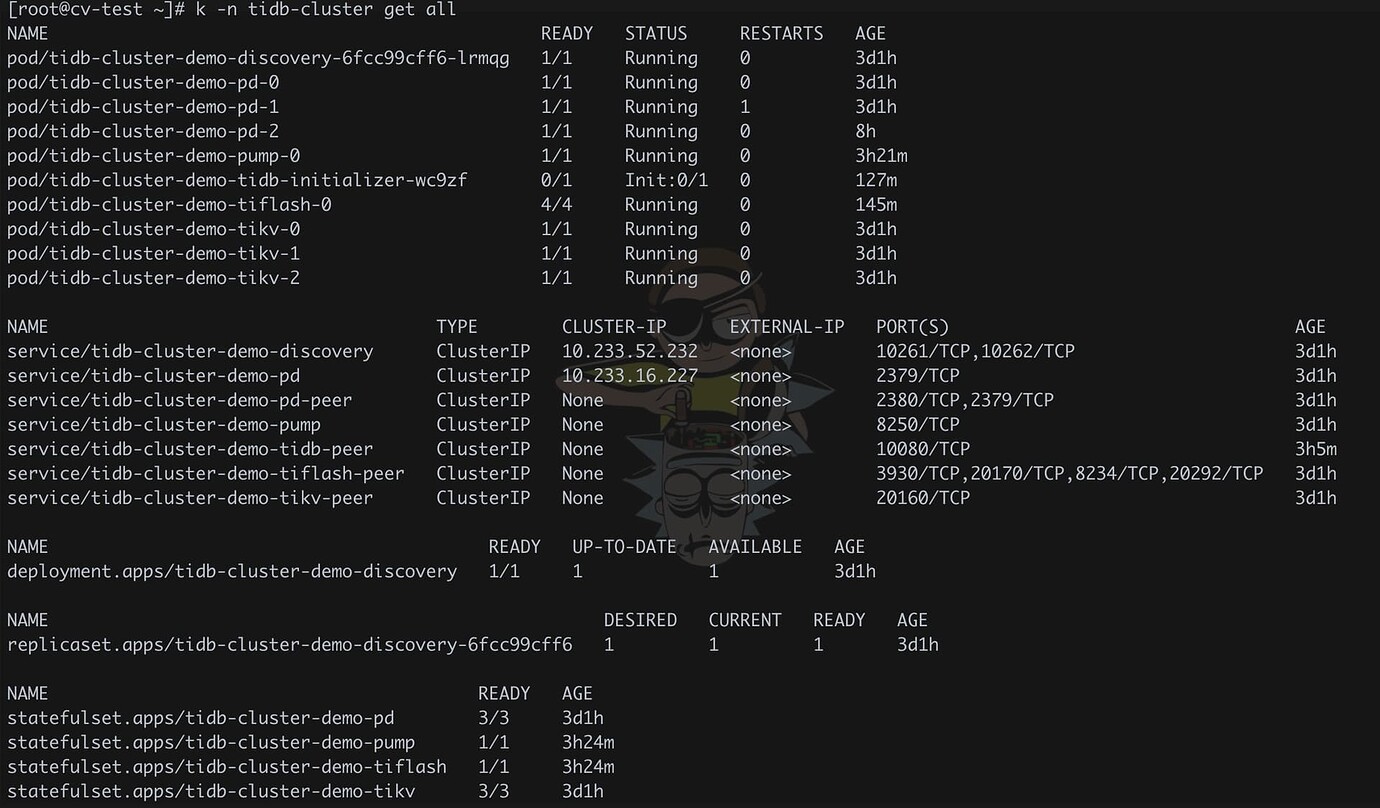Click the UP-TO-DATE column header
This screenshot has height=808, width=1380.
point(624,547)
